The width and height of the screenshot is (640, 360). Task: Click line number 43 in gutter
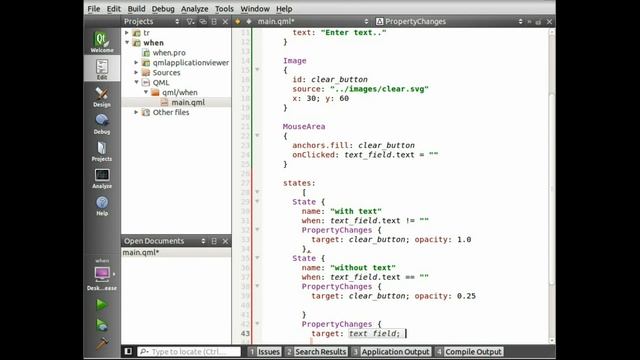coord(245,333)
